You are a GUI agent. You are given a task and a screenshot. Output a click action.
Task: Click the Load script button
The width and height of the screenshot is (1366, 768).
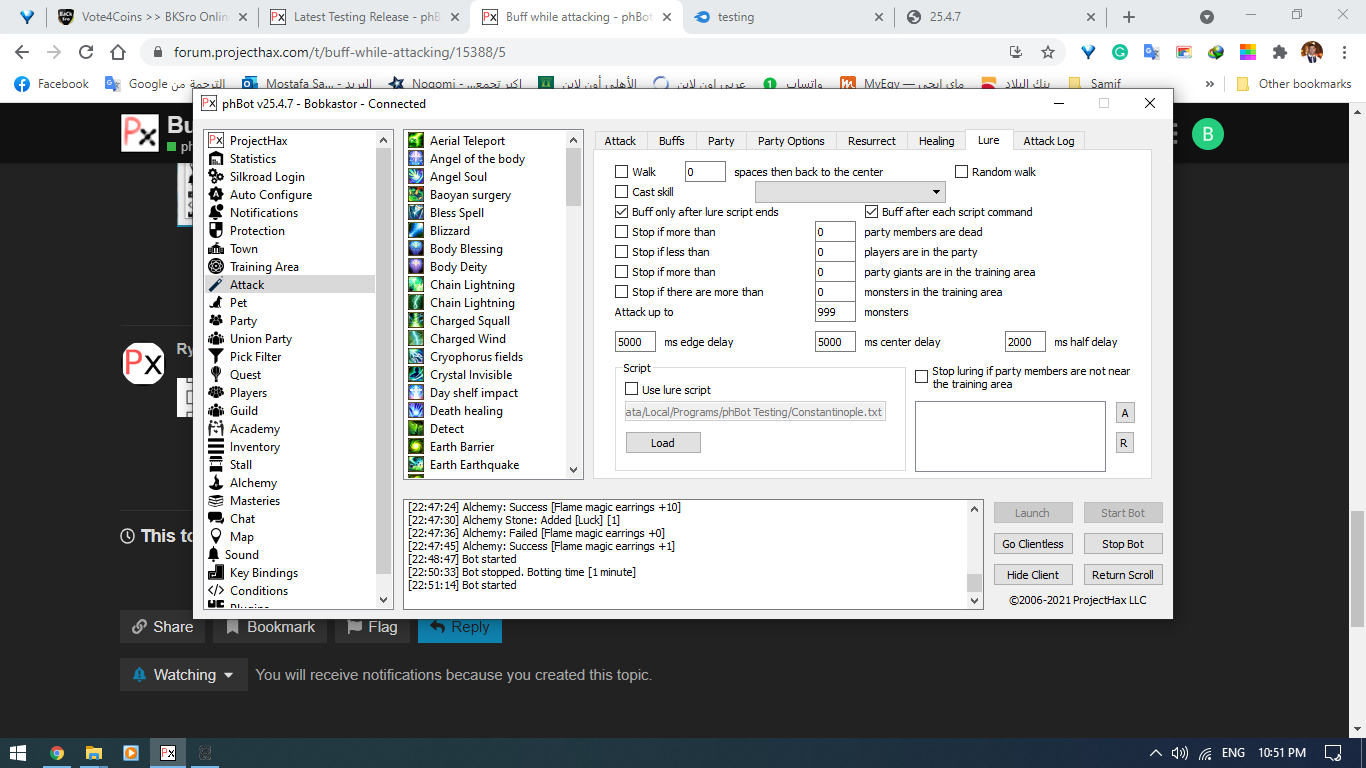click(662, 443)
